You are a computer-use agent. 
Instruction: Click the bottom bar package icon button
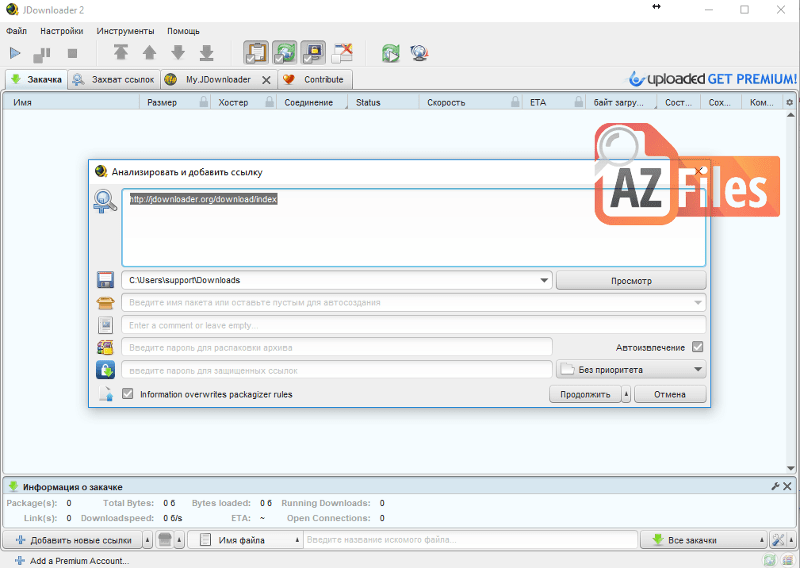pyautogui.click(x=165, y=540)
